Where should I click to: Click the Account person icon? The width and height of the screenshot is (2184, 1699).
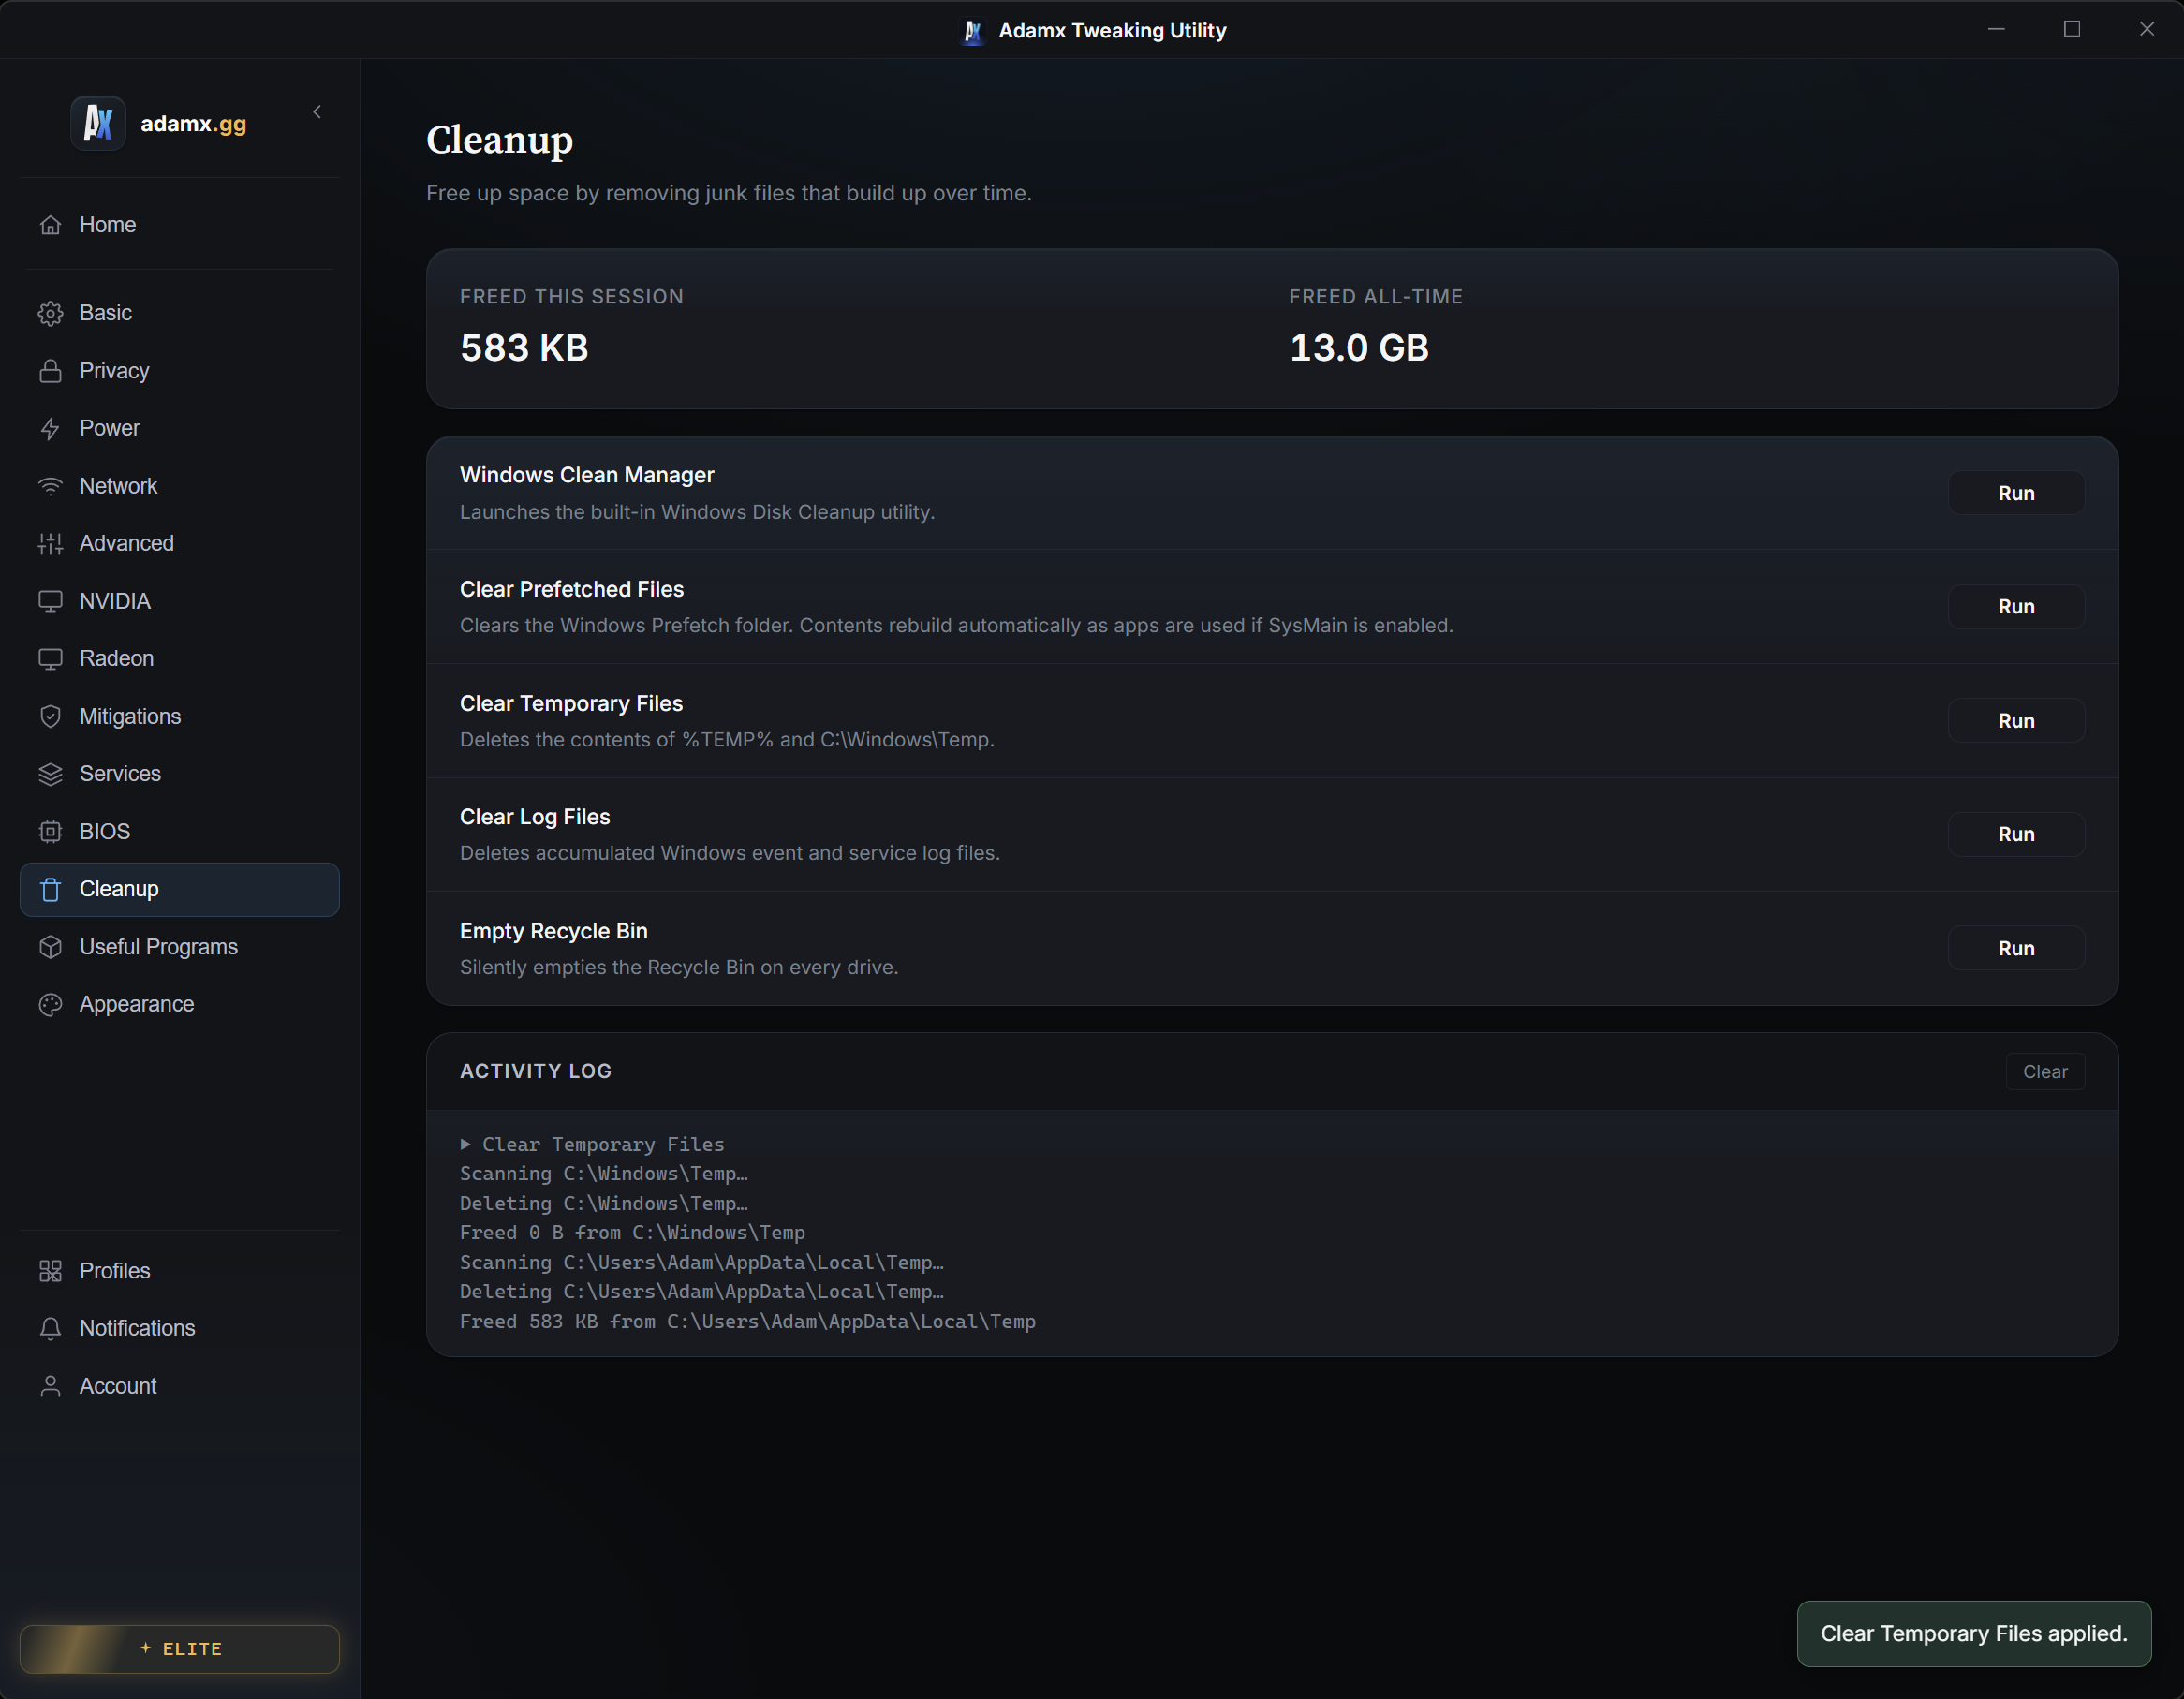[x=50, y=1386]
